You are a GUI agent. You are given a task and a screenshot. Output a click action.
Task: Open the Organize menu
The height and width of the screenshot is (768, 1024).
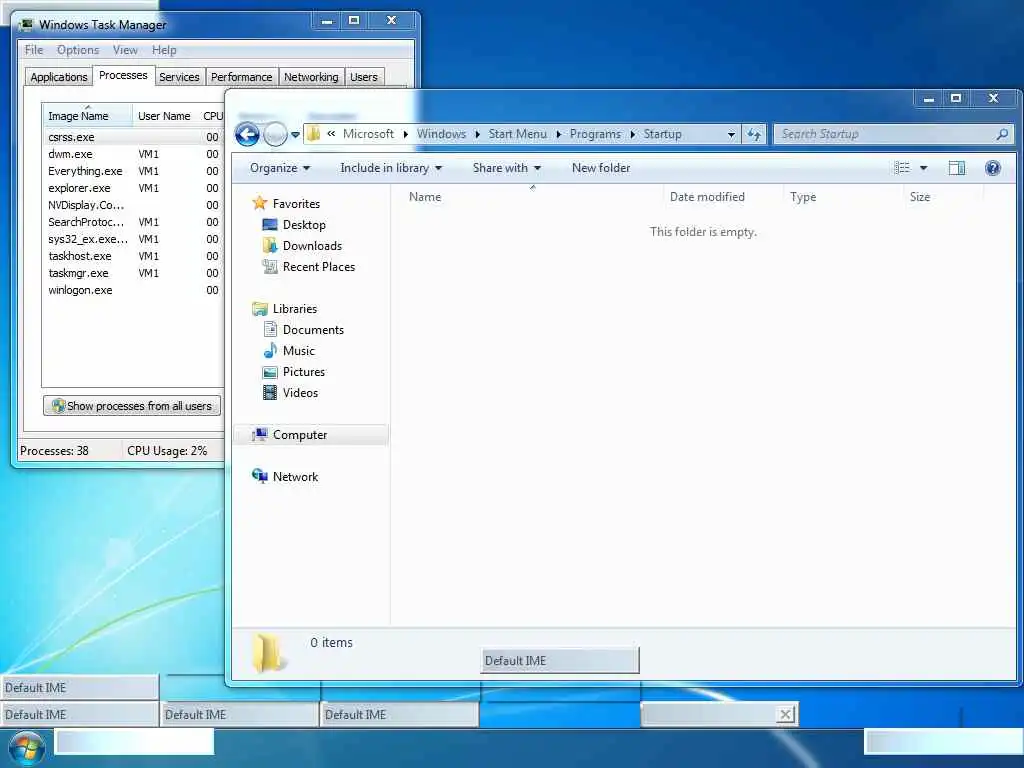click(280, 168)
